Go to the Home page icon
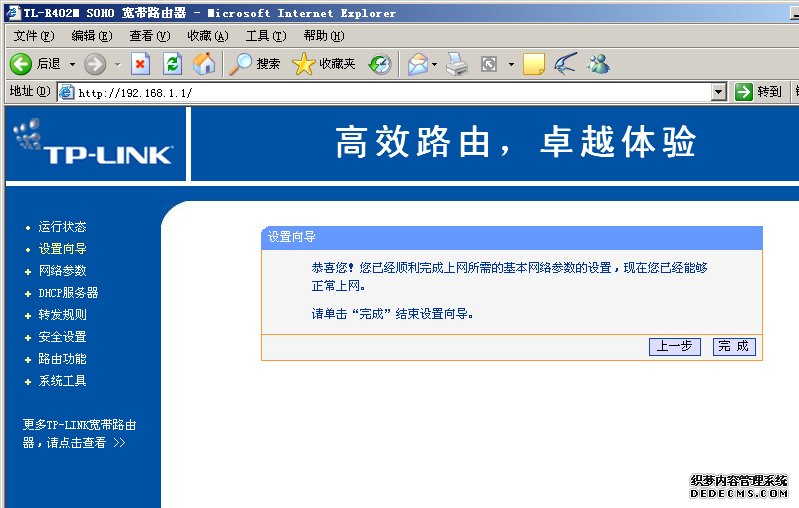Image resolution: width=799 pixels, height=508 pixels. [x=204, y=64]
